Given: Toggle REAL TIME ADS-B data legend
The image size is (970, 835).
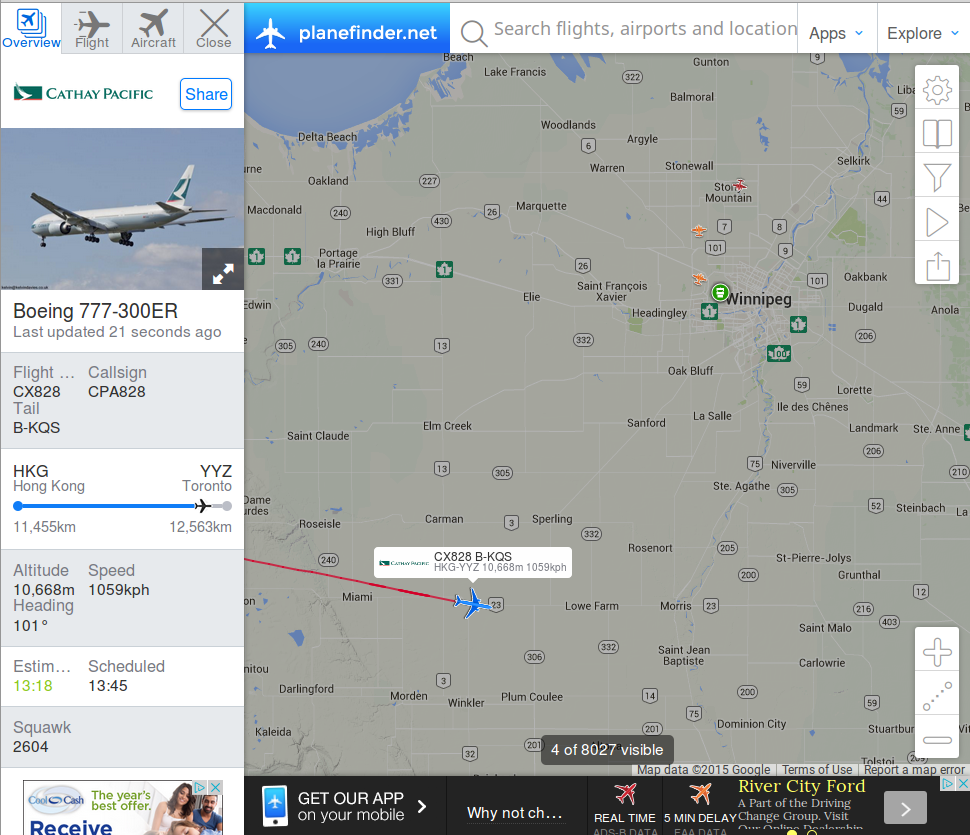Looking at the screenshot, I should pyautogui.click(x=625, y=807).
